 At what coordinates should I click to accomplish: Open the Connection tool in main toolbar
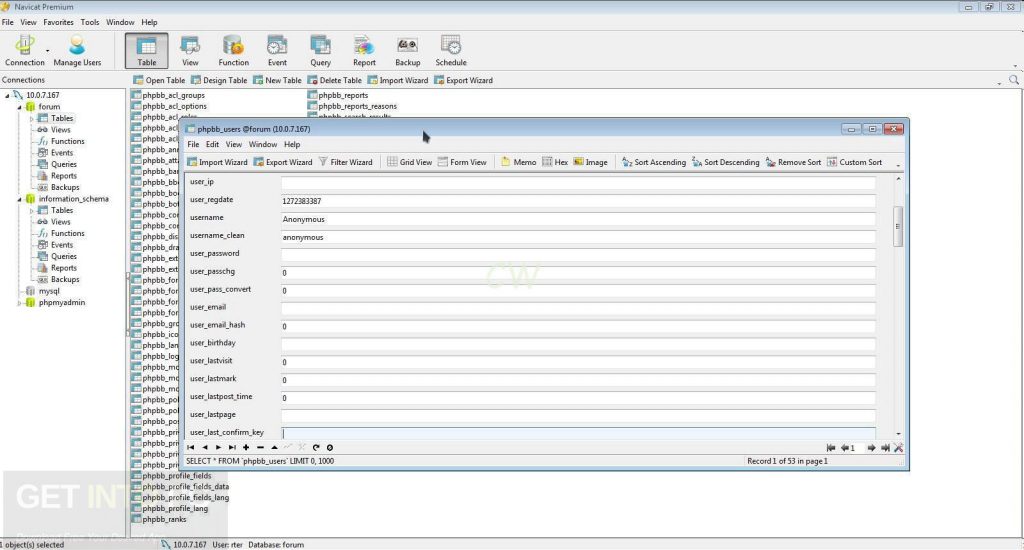[x=25, y=50]
